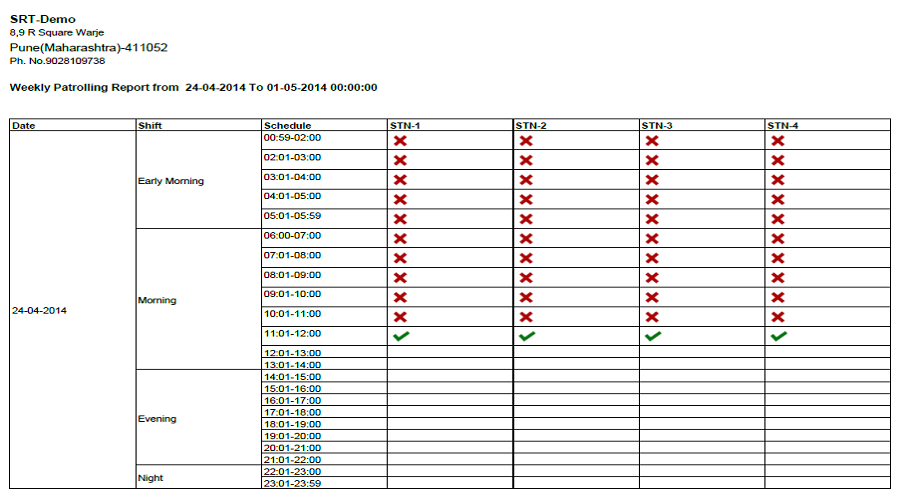
Task: Click the green checkmark under STN-3 at 11:01-12:00
Action: click(x=652, y=337)
